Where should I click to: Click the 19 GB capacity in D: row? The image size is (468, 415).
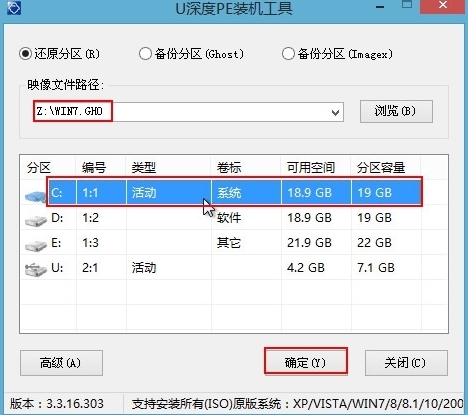[374, 218]
